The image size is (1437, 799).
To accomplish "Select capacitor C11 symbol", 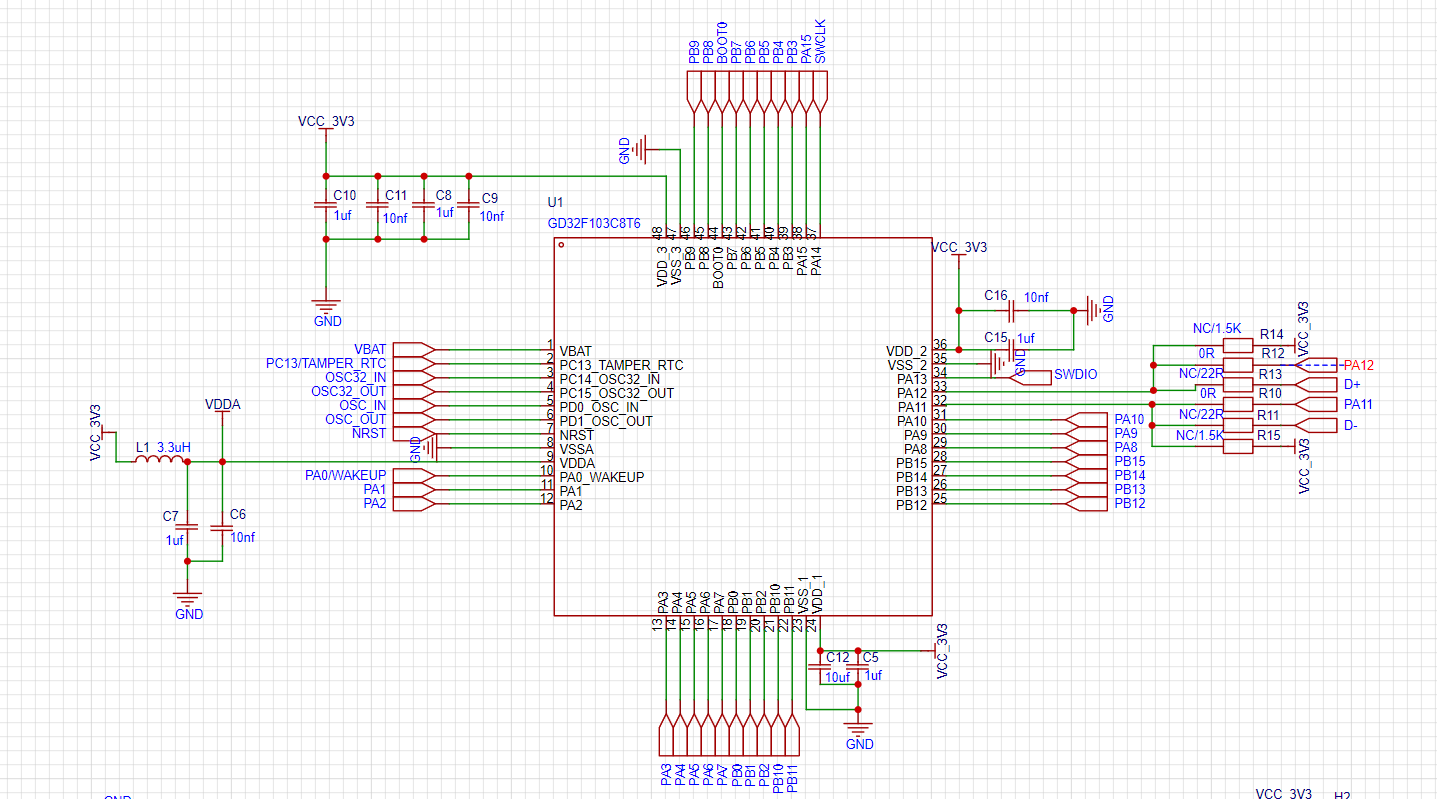I will click(x=377, y=205).
